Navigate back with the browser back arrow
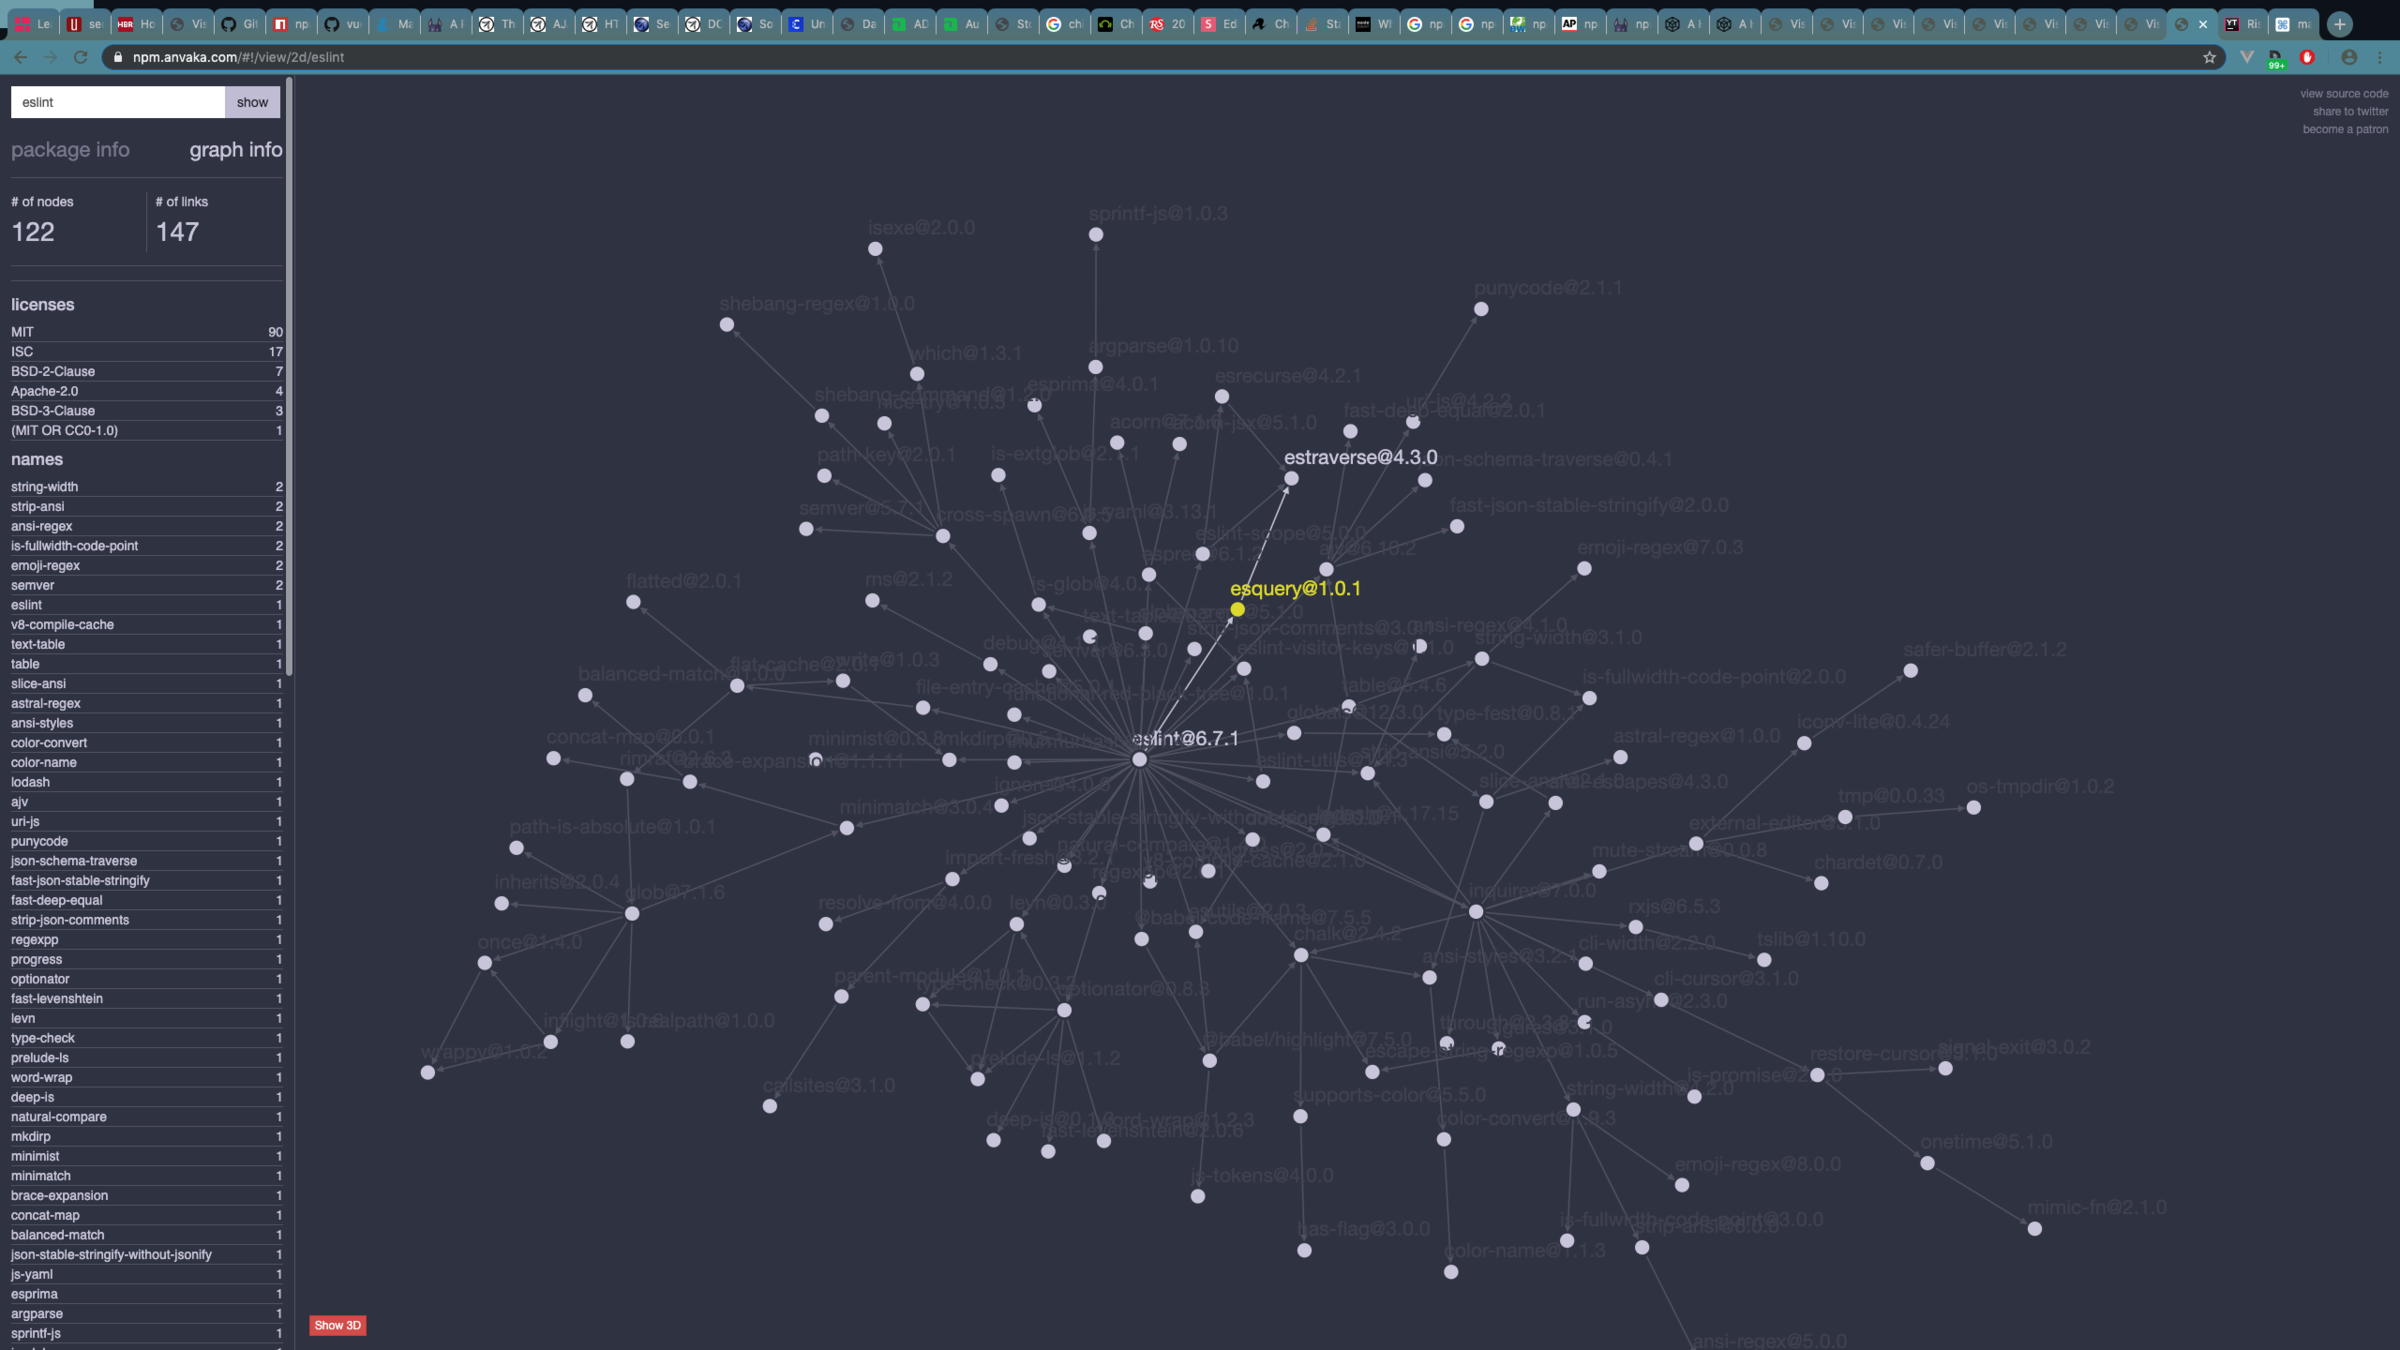Image resolution: width=2400 pixels, height=1350 pixels. [x=21, y=58]
